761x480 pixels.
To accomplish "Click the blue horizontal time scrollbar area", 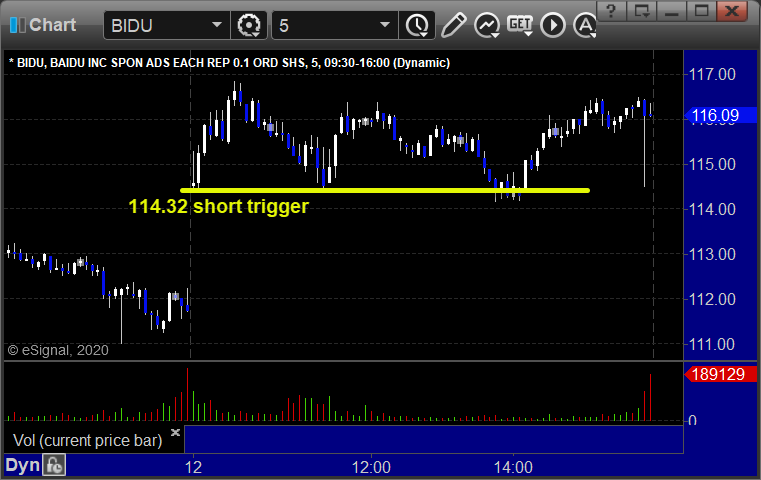I will tap(434, 439).
